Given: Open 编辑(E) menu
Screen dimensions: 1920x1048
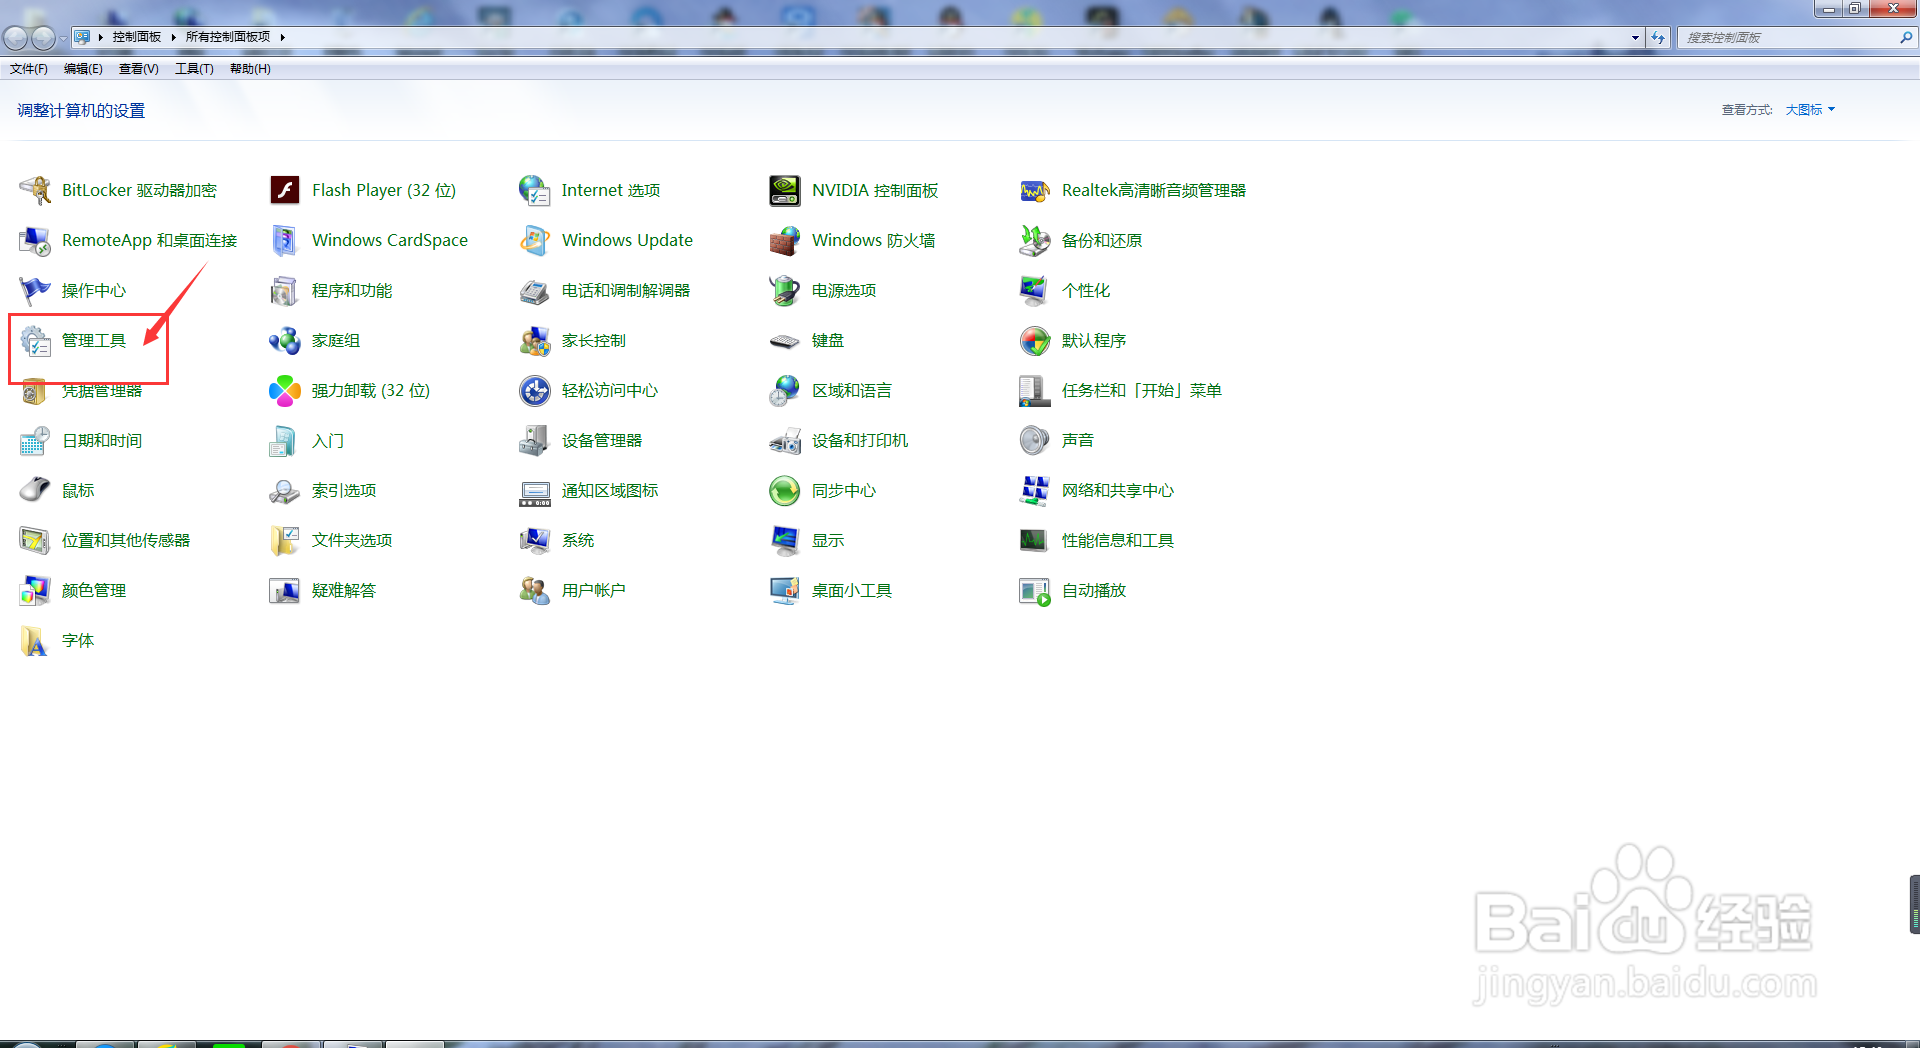Looking at the screenshot, I should [83, 69].
